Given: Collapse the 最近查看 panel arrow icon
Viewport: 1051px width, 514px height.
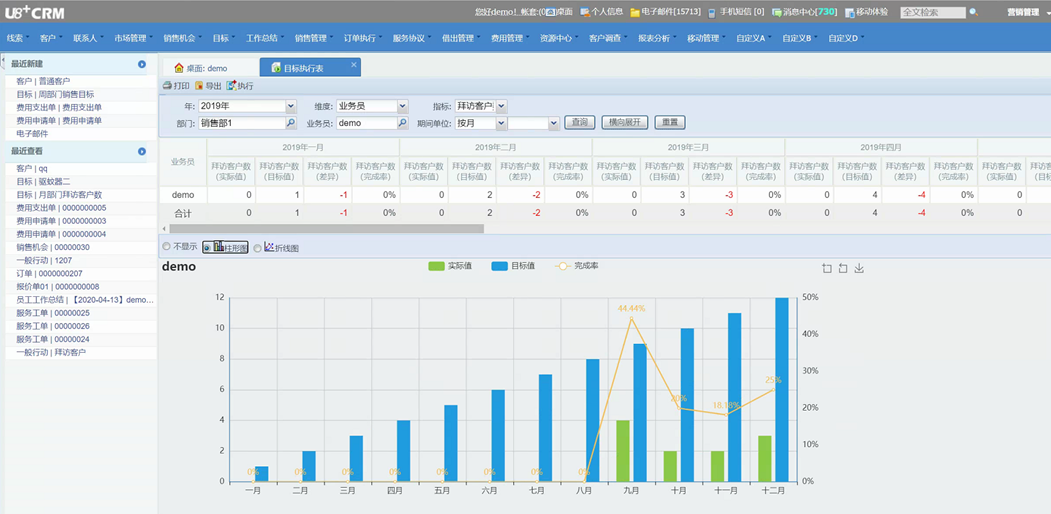Looking at the screenshot, I should [142, 151].
